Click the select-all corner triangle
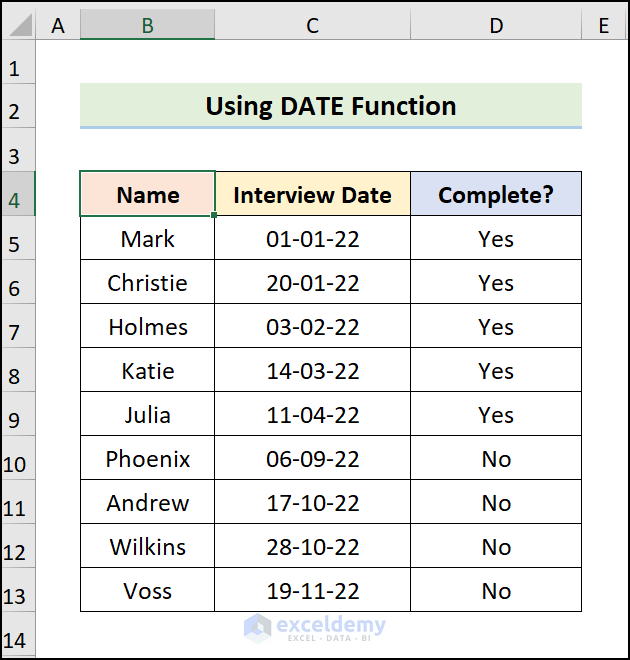This screenshot has height=660, width=630. 18,25
